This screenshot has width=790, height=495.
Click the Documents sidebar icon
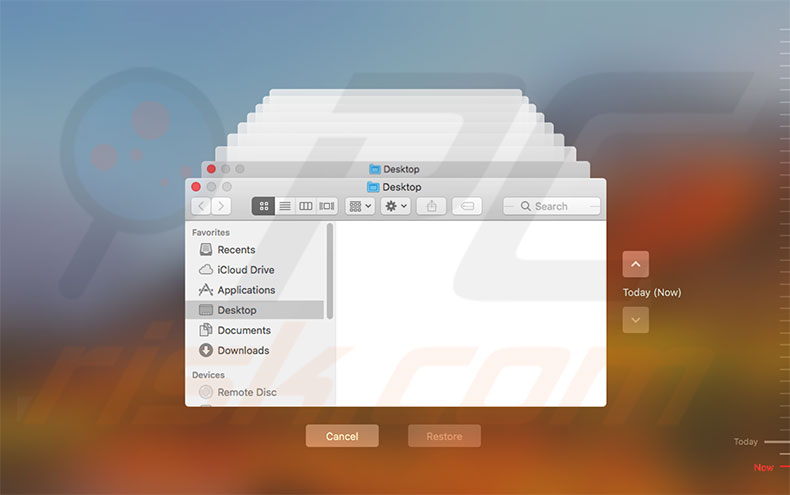coord(206,330)
